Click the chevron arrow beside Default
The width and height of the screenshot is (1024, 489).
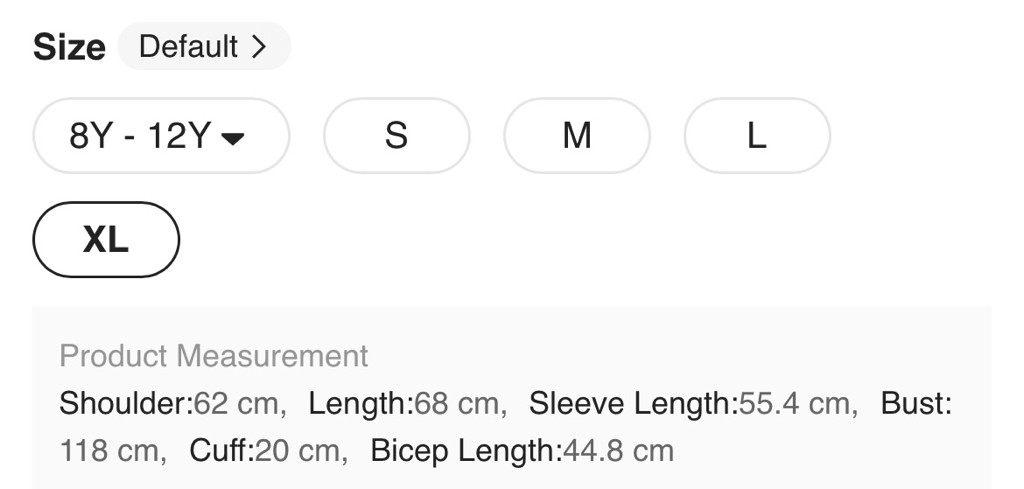click(x=259, y=47)
